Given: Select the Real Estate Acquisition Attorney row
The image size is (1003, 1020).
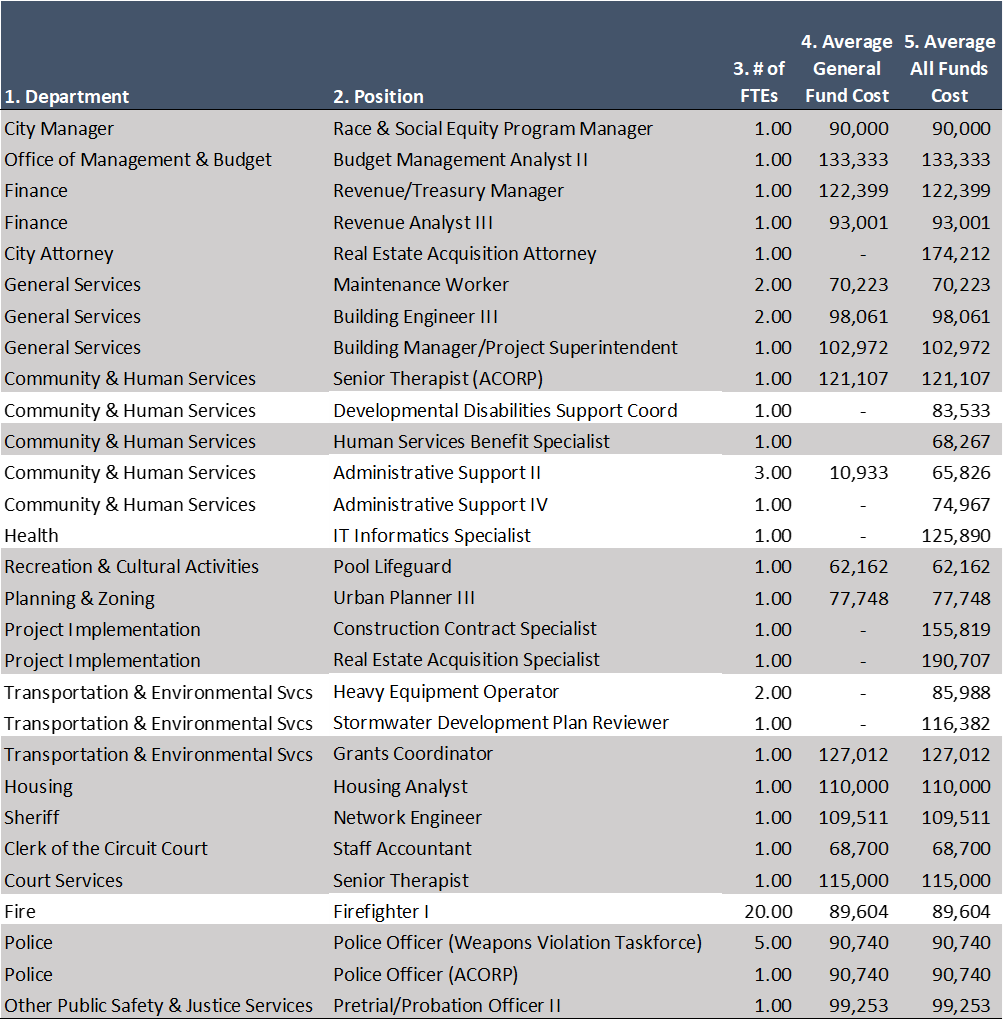Looking at the screenshot, I should (464, 253).
